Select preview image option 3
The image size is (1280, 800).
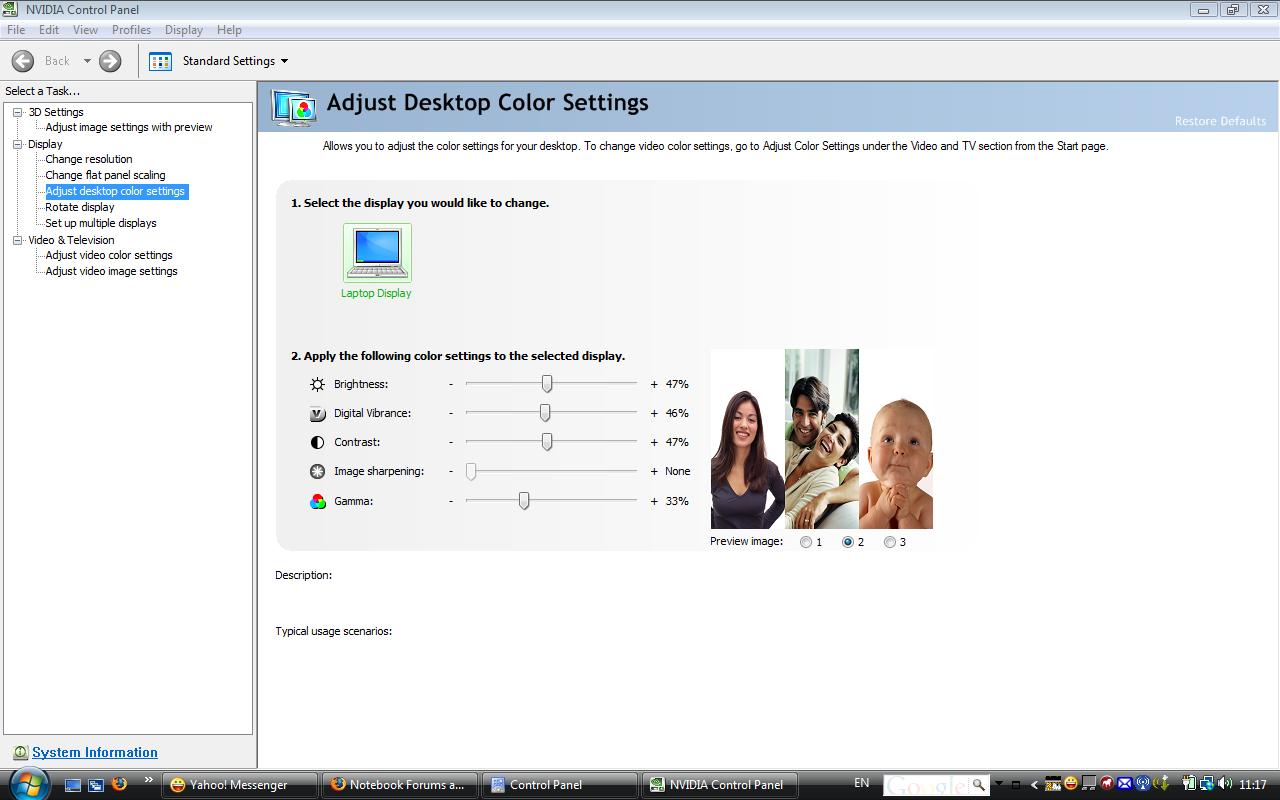[890, 542]
